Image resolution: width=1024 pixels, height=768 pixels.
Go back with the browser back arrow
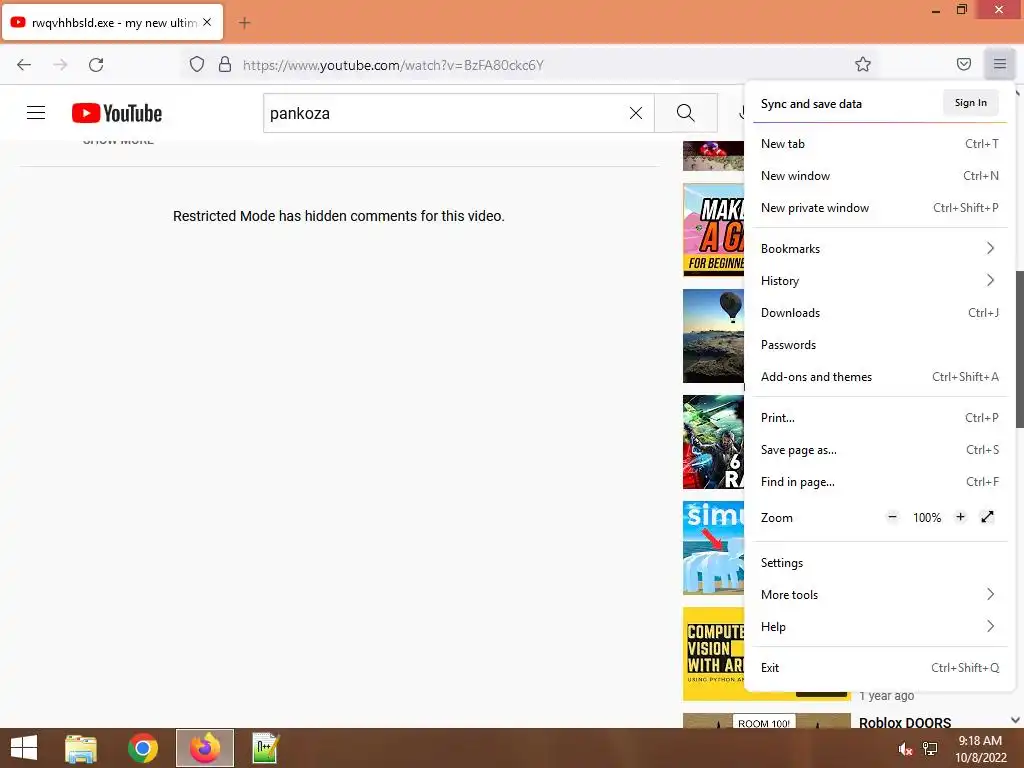pos(24,65)
